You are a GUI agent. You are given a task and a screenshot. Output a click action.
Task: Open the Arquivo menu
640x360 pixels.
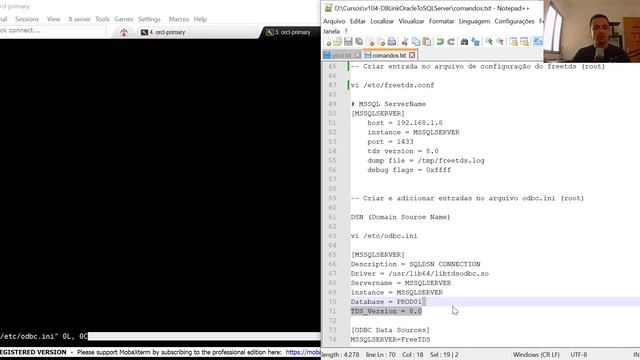(x=334, y=21)
